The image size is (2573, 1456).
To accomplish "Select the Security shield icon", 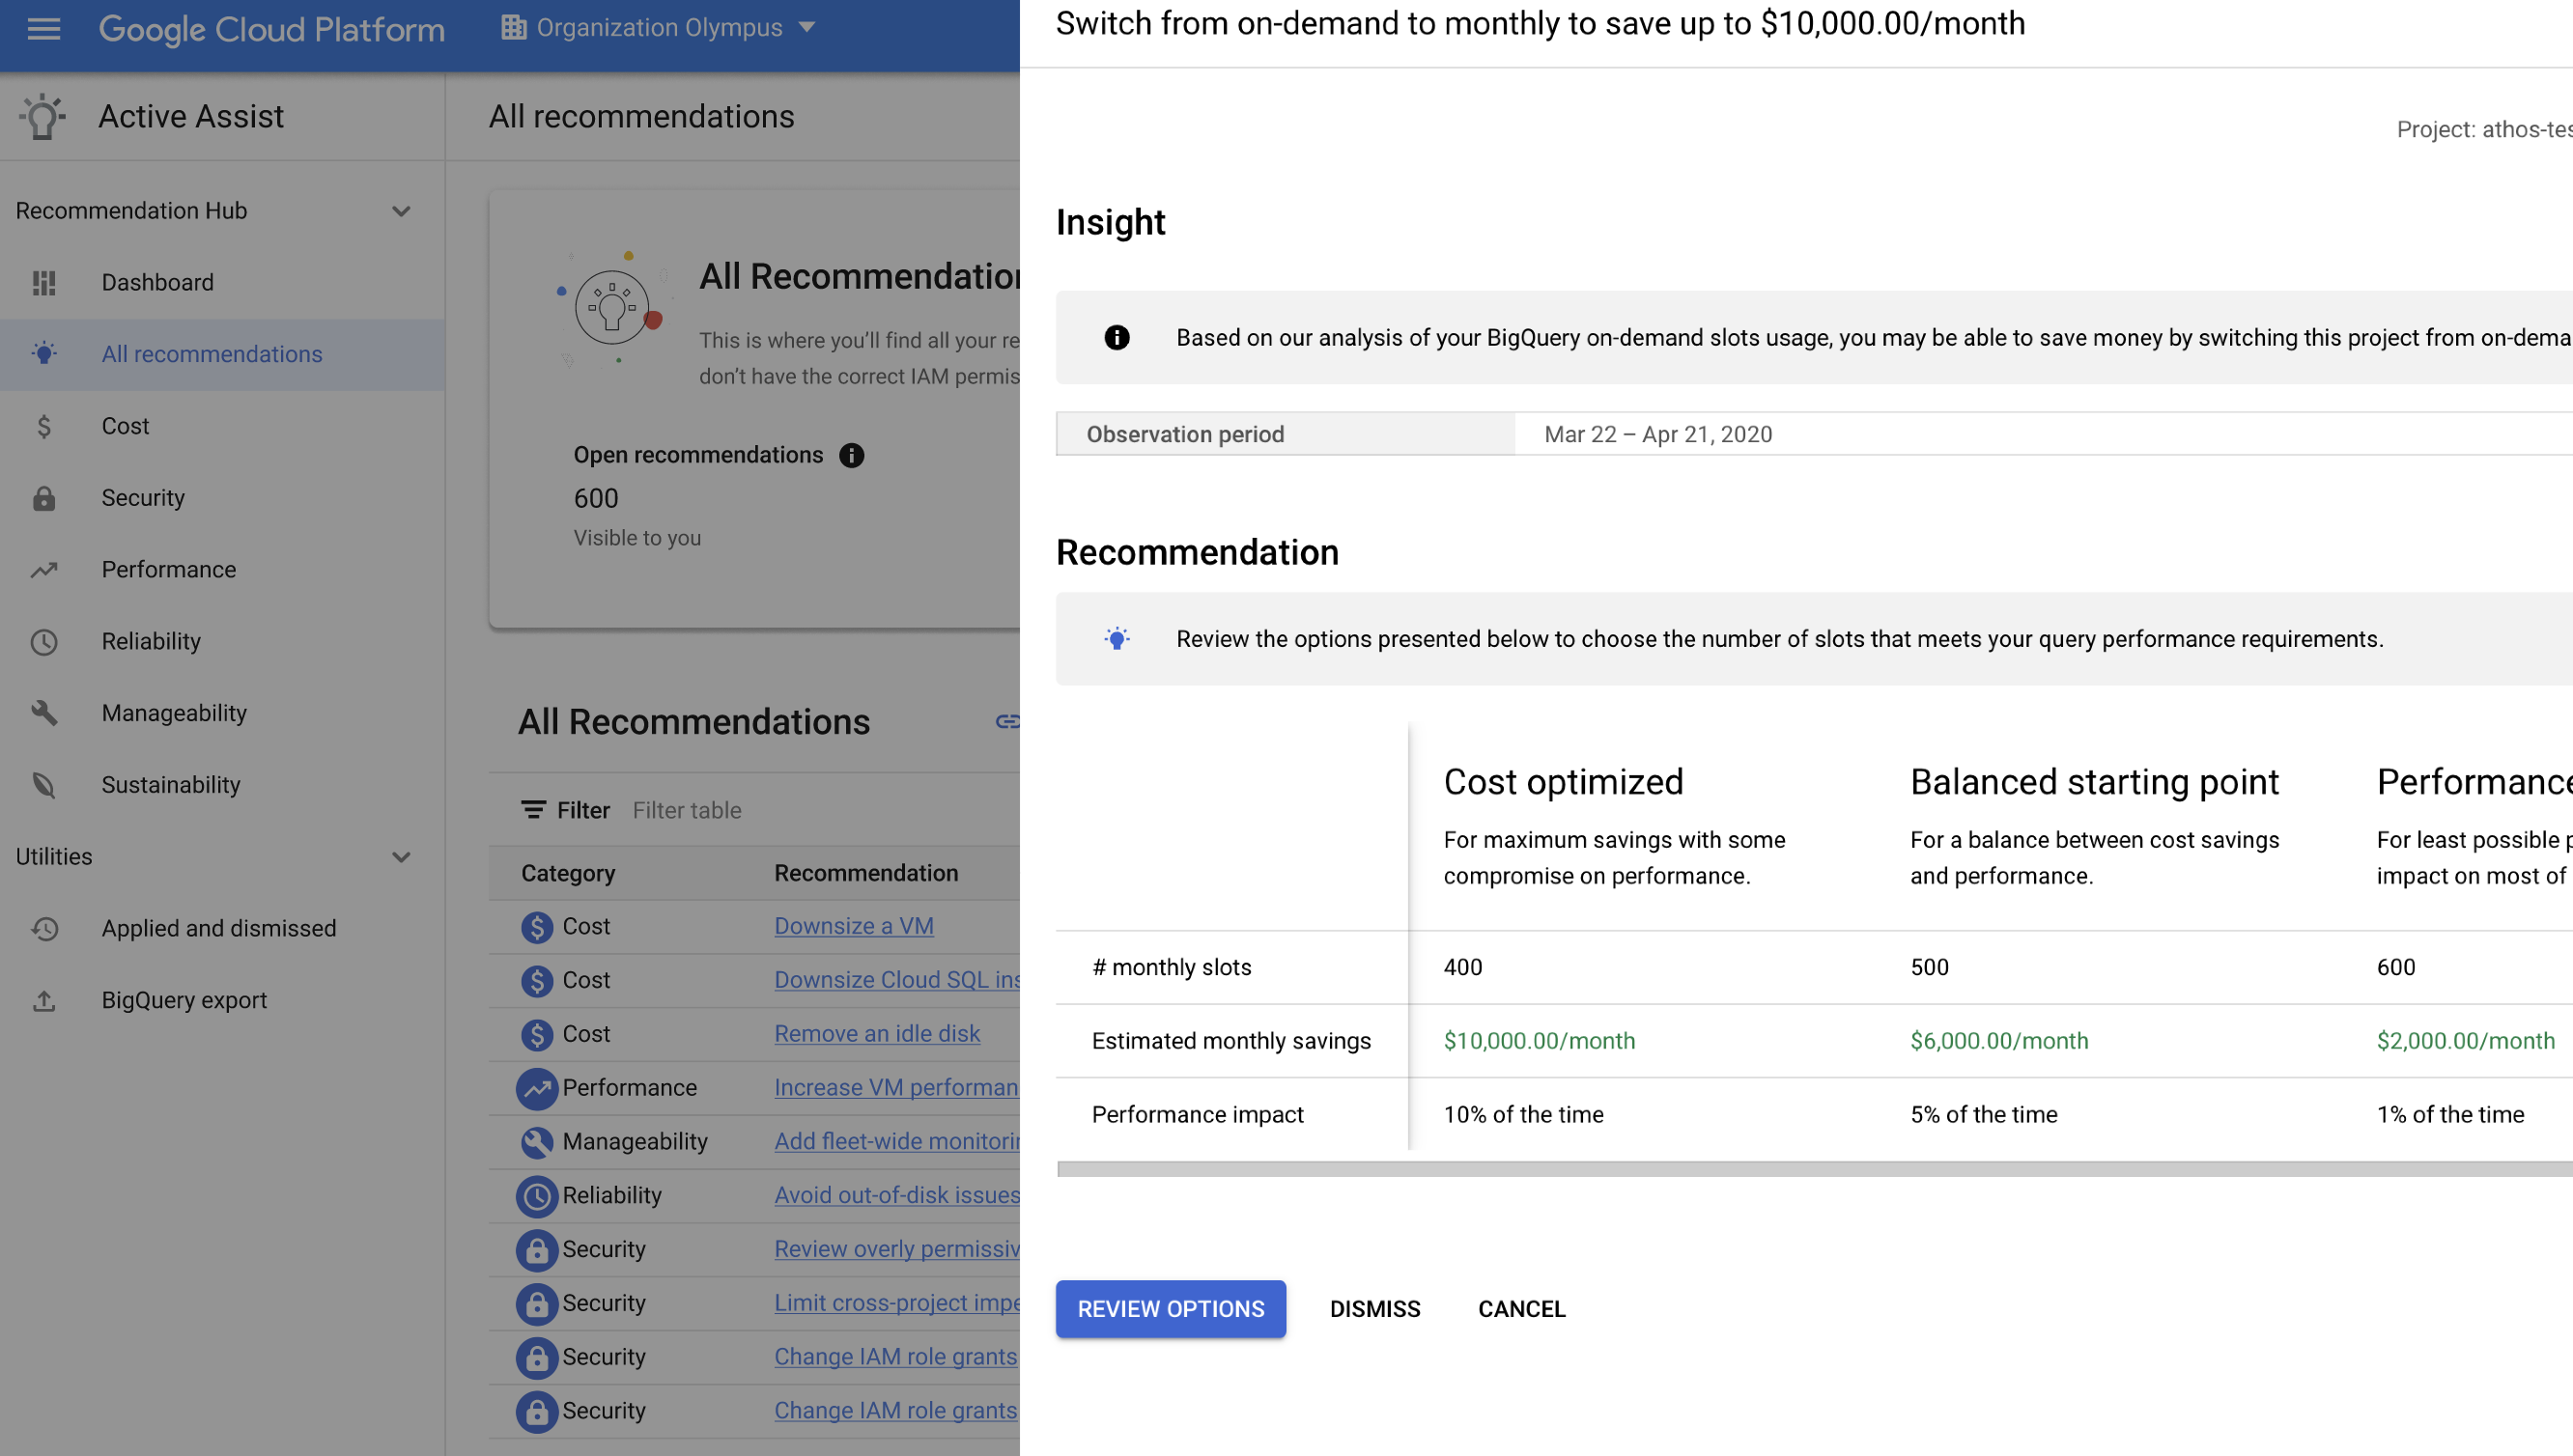I will 44,496.
